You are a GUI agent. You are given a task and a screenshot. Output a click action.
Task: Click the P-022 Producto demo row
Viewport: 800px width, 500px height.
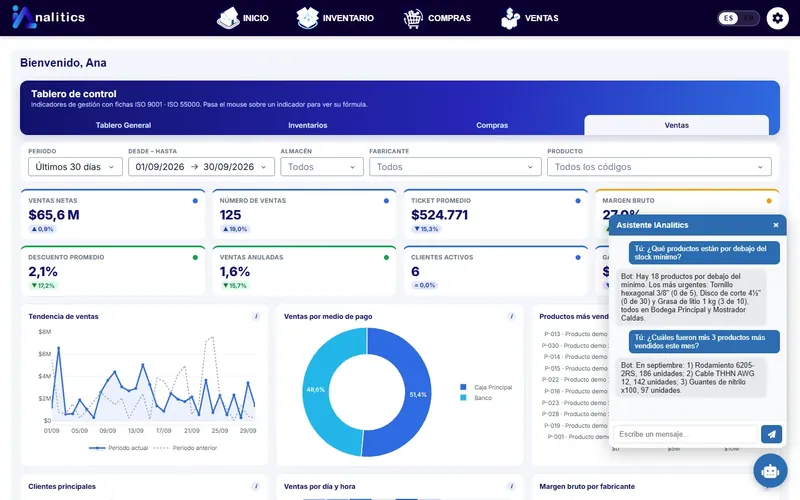pyautogui.click(x=574, y=380)
